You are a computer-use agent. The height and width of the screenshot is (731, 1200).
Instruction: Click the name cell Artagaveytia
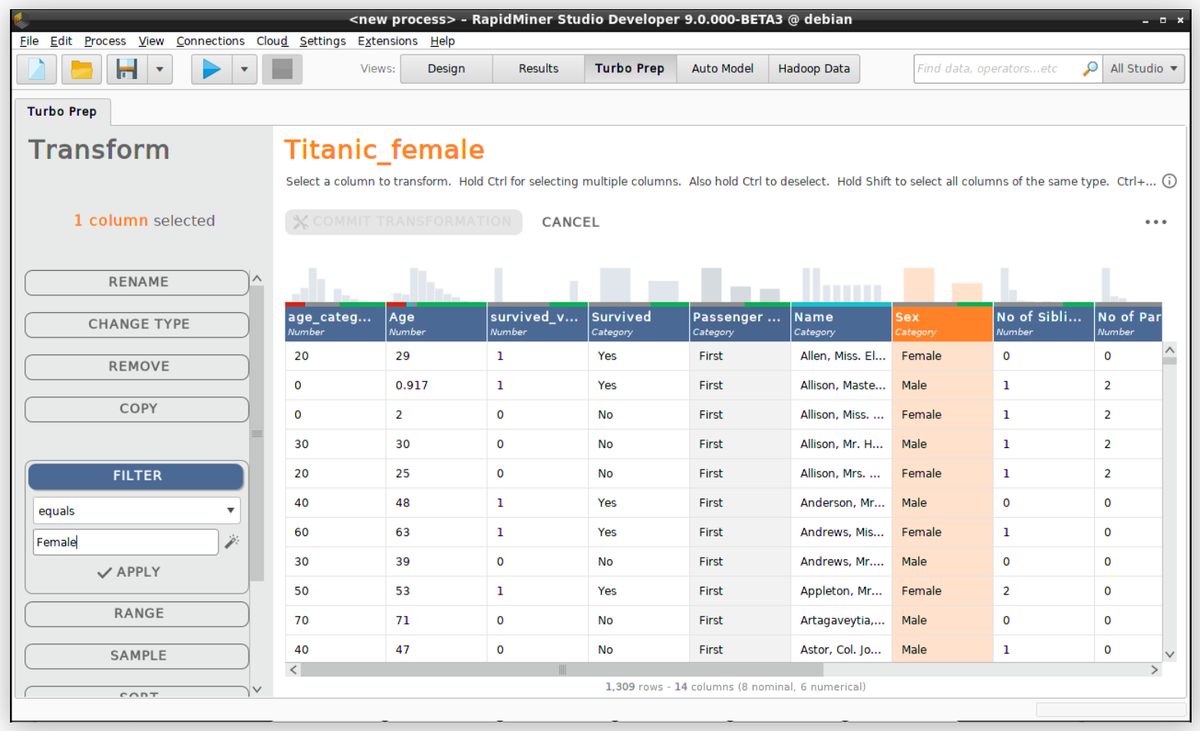841,620
